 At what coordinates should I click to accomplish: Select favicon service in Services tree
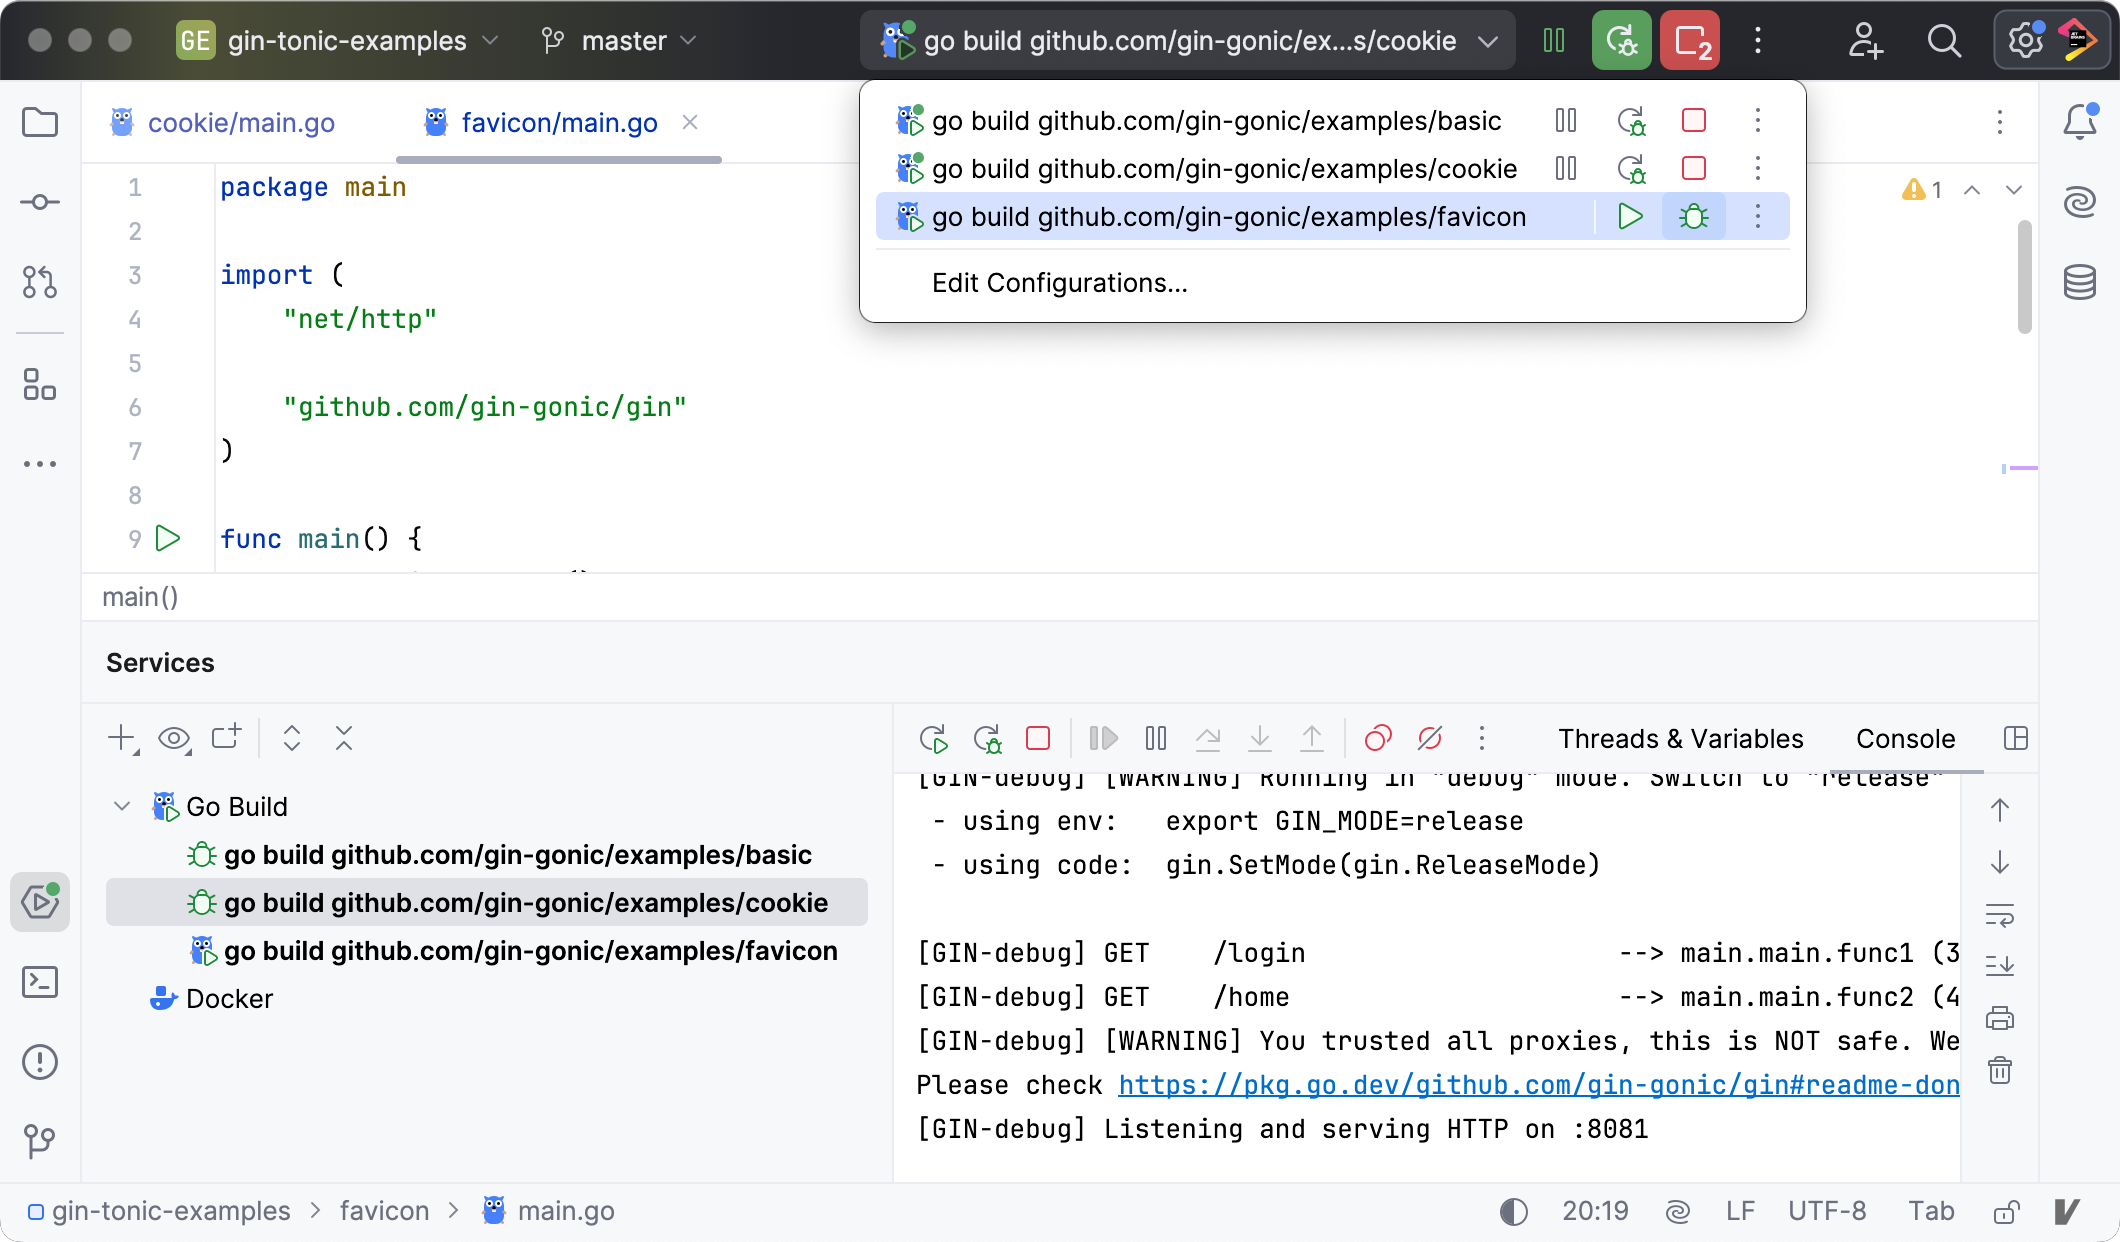tap(530, 951)
